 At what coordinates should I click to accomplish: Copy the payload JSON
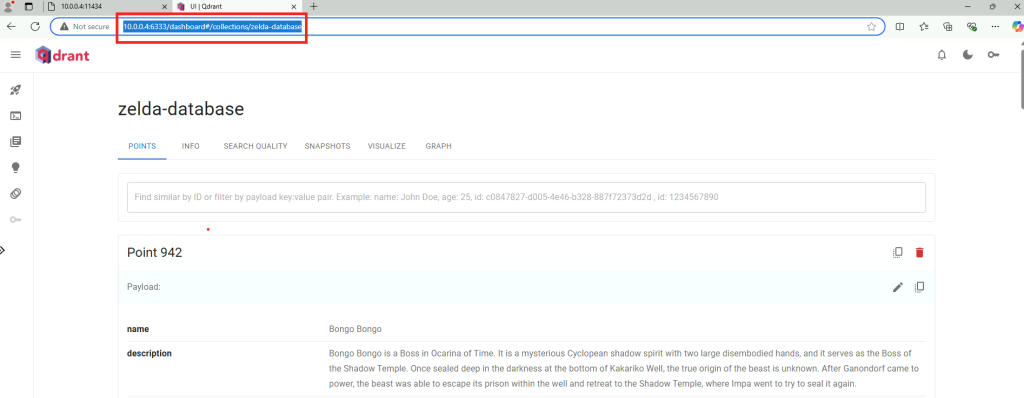point(920,287)
